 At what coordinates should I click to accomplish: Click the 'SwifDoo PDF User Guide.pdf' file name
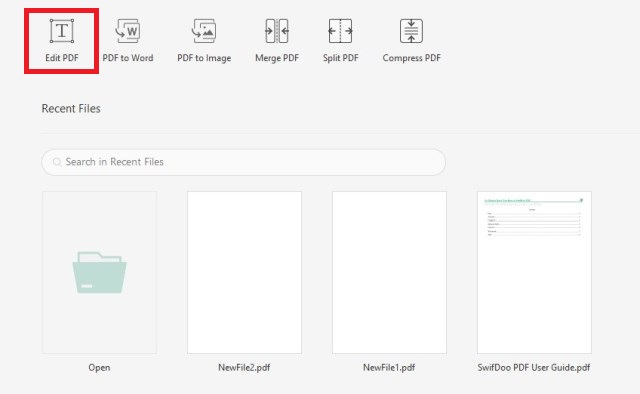pos(534,367)
